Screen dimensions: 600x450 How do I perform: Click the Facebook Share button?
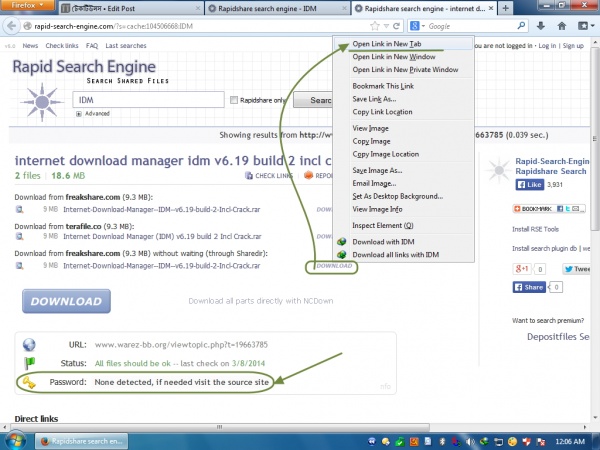click(x=529, y=287)
